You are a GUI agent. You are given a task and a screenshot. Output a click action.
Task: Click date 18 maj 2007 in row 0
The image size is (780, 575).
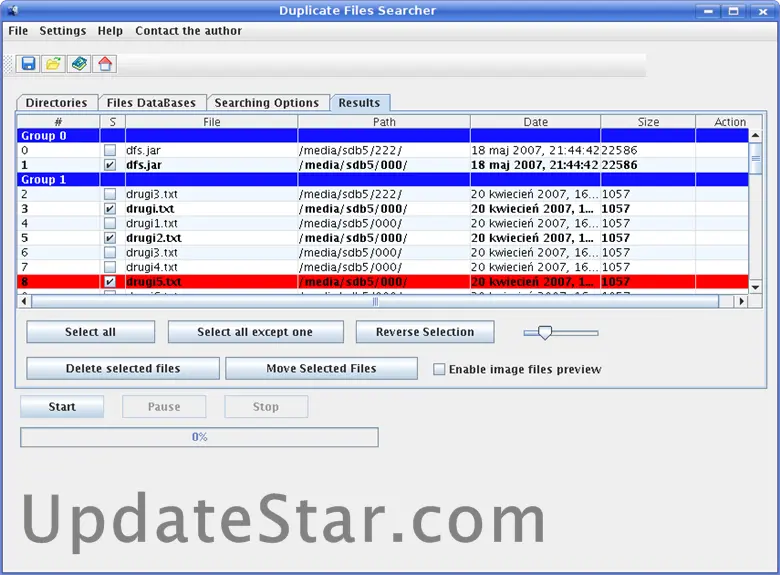pos(535,150)
